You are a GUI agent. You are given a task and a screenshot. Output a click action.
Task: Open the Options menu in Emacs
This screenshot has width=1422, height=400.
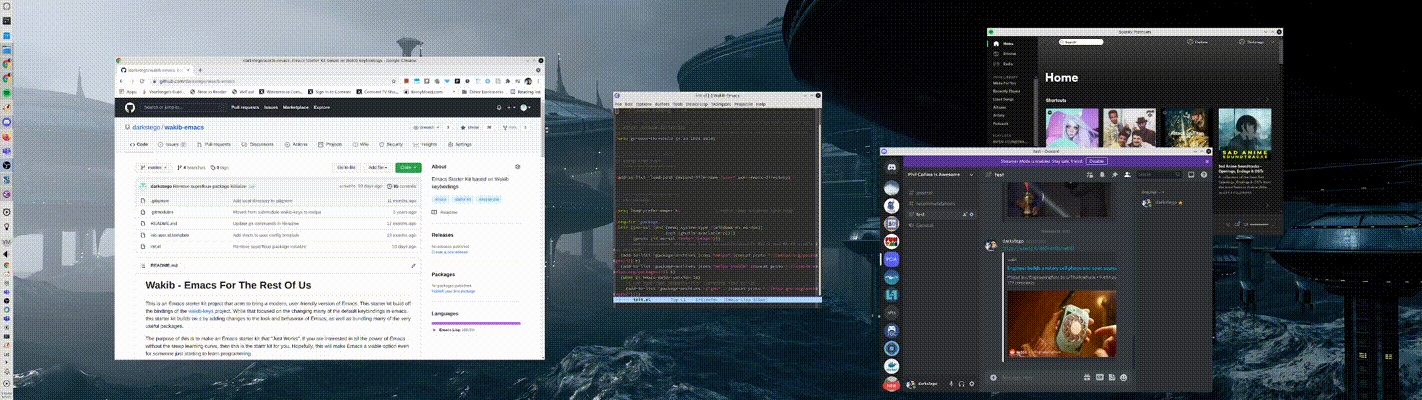click(x=644, y=104)
